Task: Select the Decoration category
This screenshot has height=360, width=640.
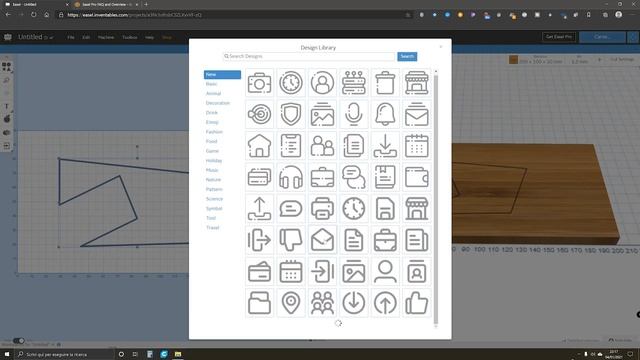Action: point(218,103)
